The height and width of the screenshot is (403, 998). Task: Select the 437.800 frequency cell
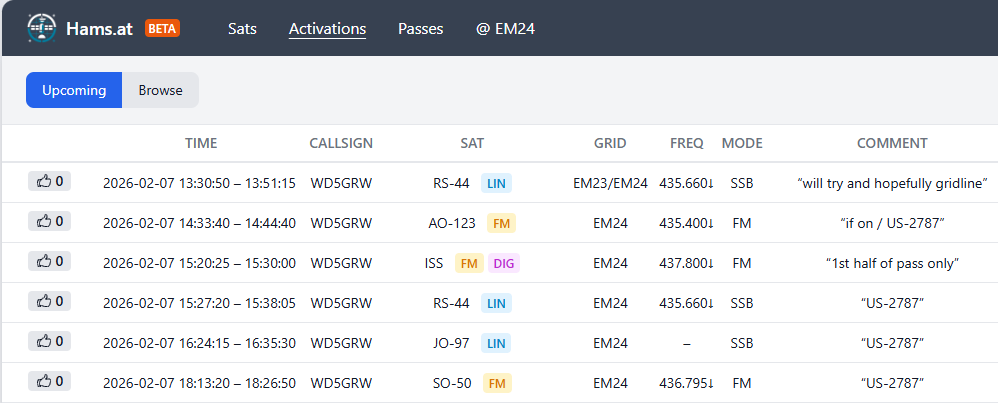coord(687,264)
